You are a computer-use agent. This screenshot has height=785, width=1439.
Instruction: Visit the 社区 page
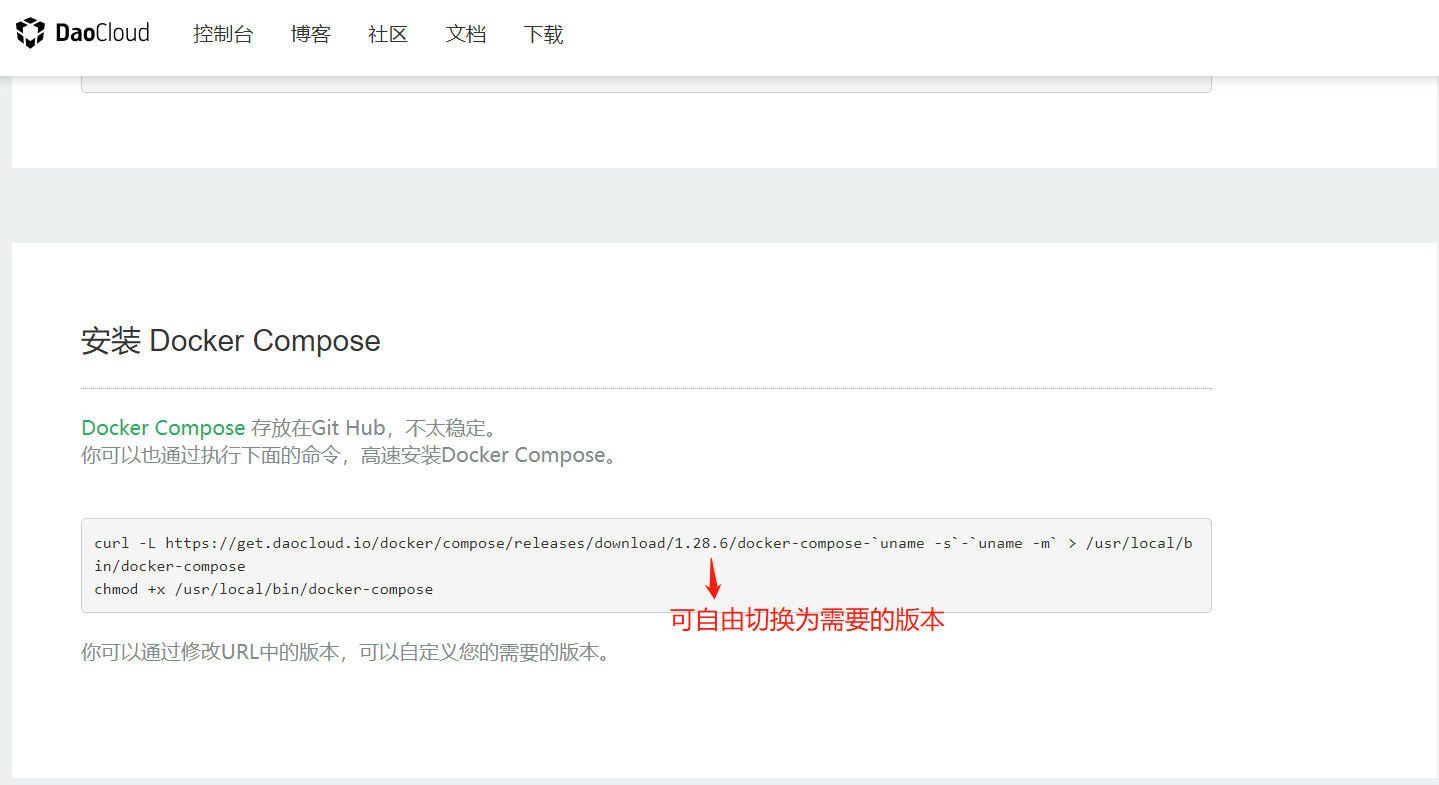(x=388, y=33)
